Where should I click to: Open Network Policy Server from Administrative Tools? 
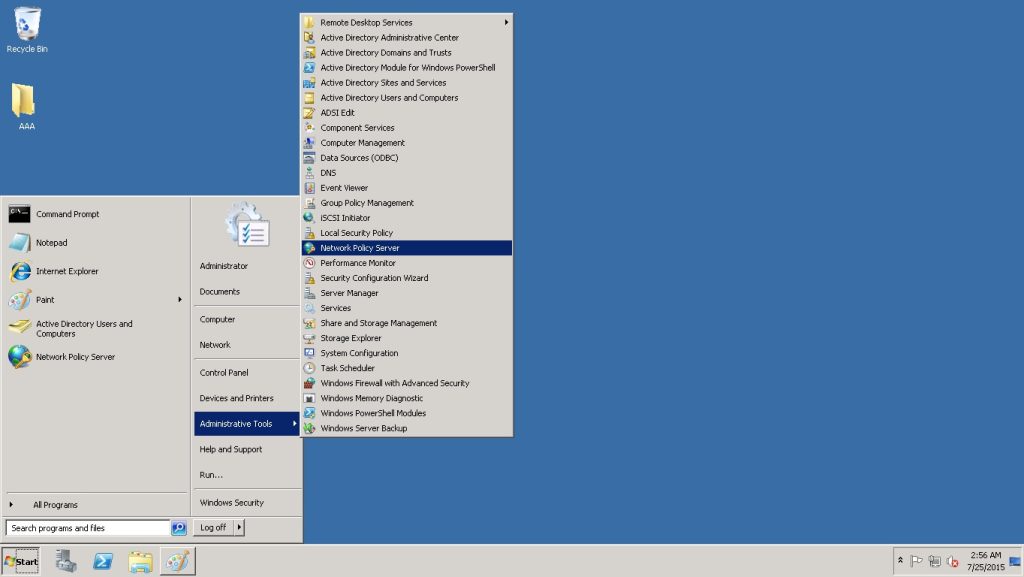pyautogui.click(x=360, y=248)
